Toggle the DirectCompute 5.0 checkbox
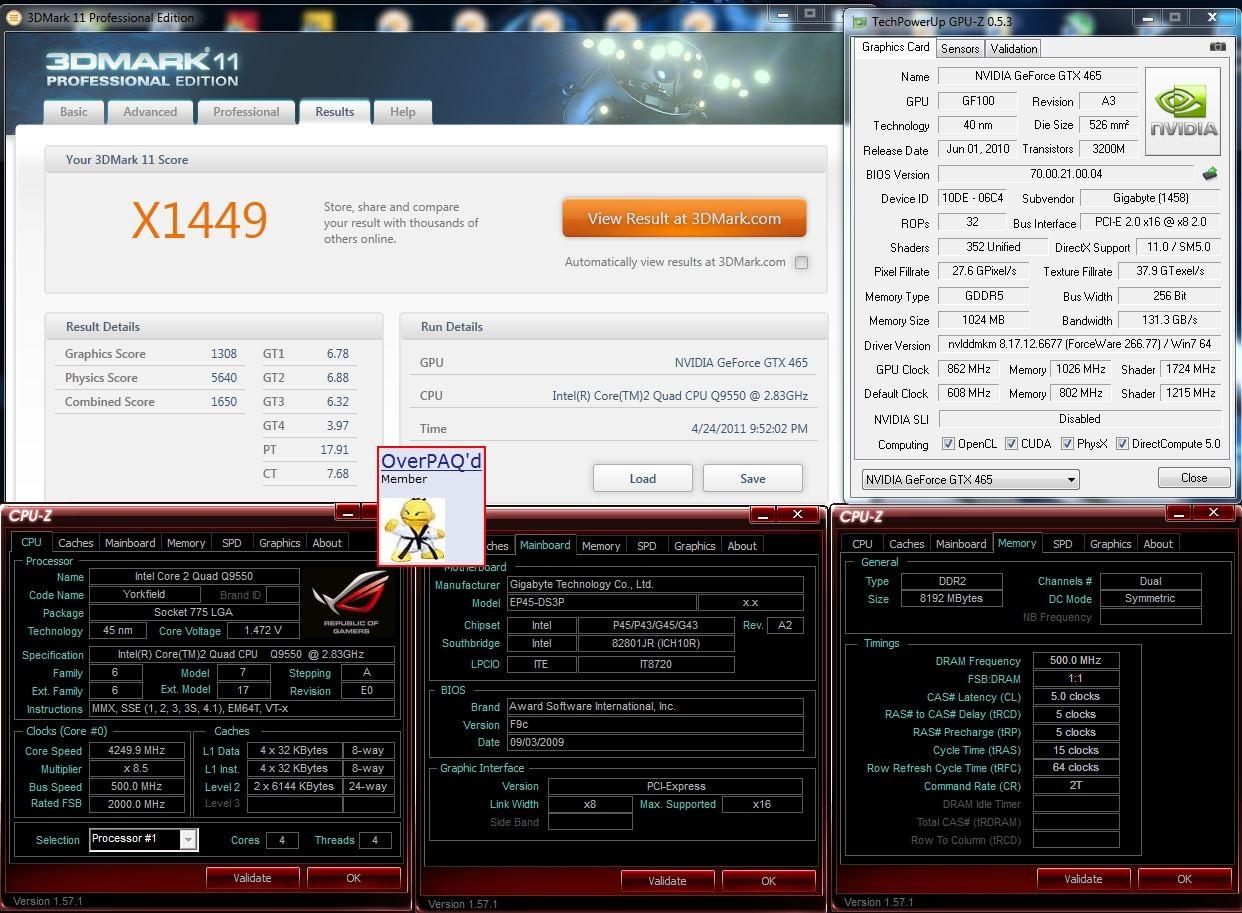 (1122, 444)
